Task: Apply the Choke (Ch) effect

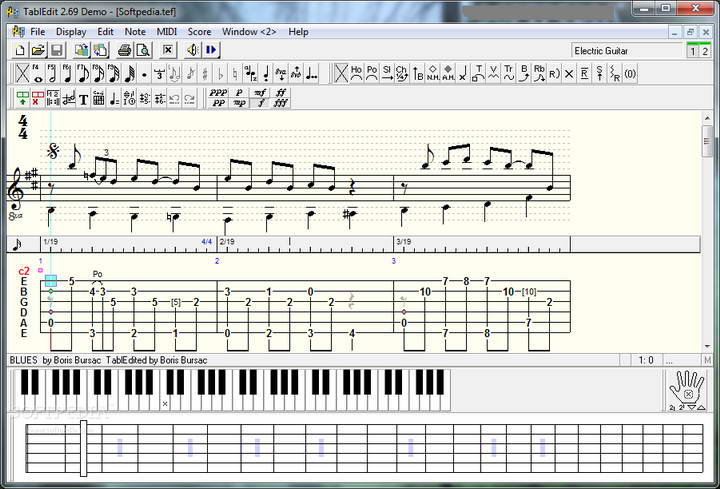Action: 402,73
